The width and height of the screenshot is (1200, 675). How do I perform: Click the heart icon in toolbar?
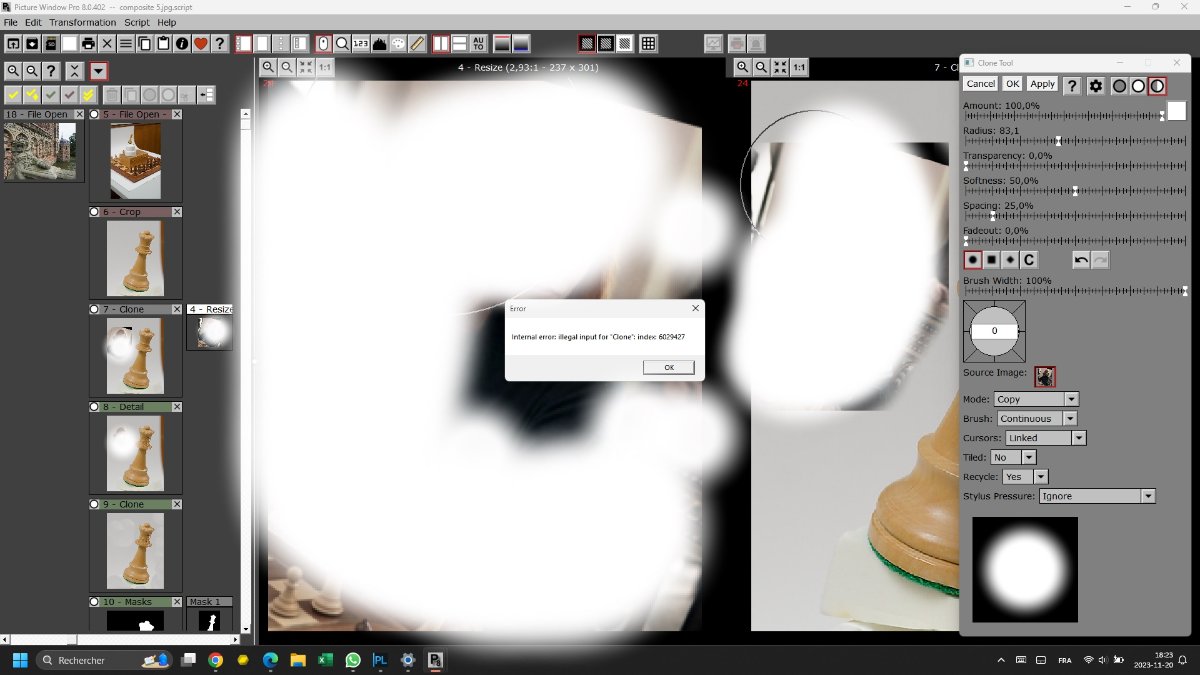click(200, 43)
